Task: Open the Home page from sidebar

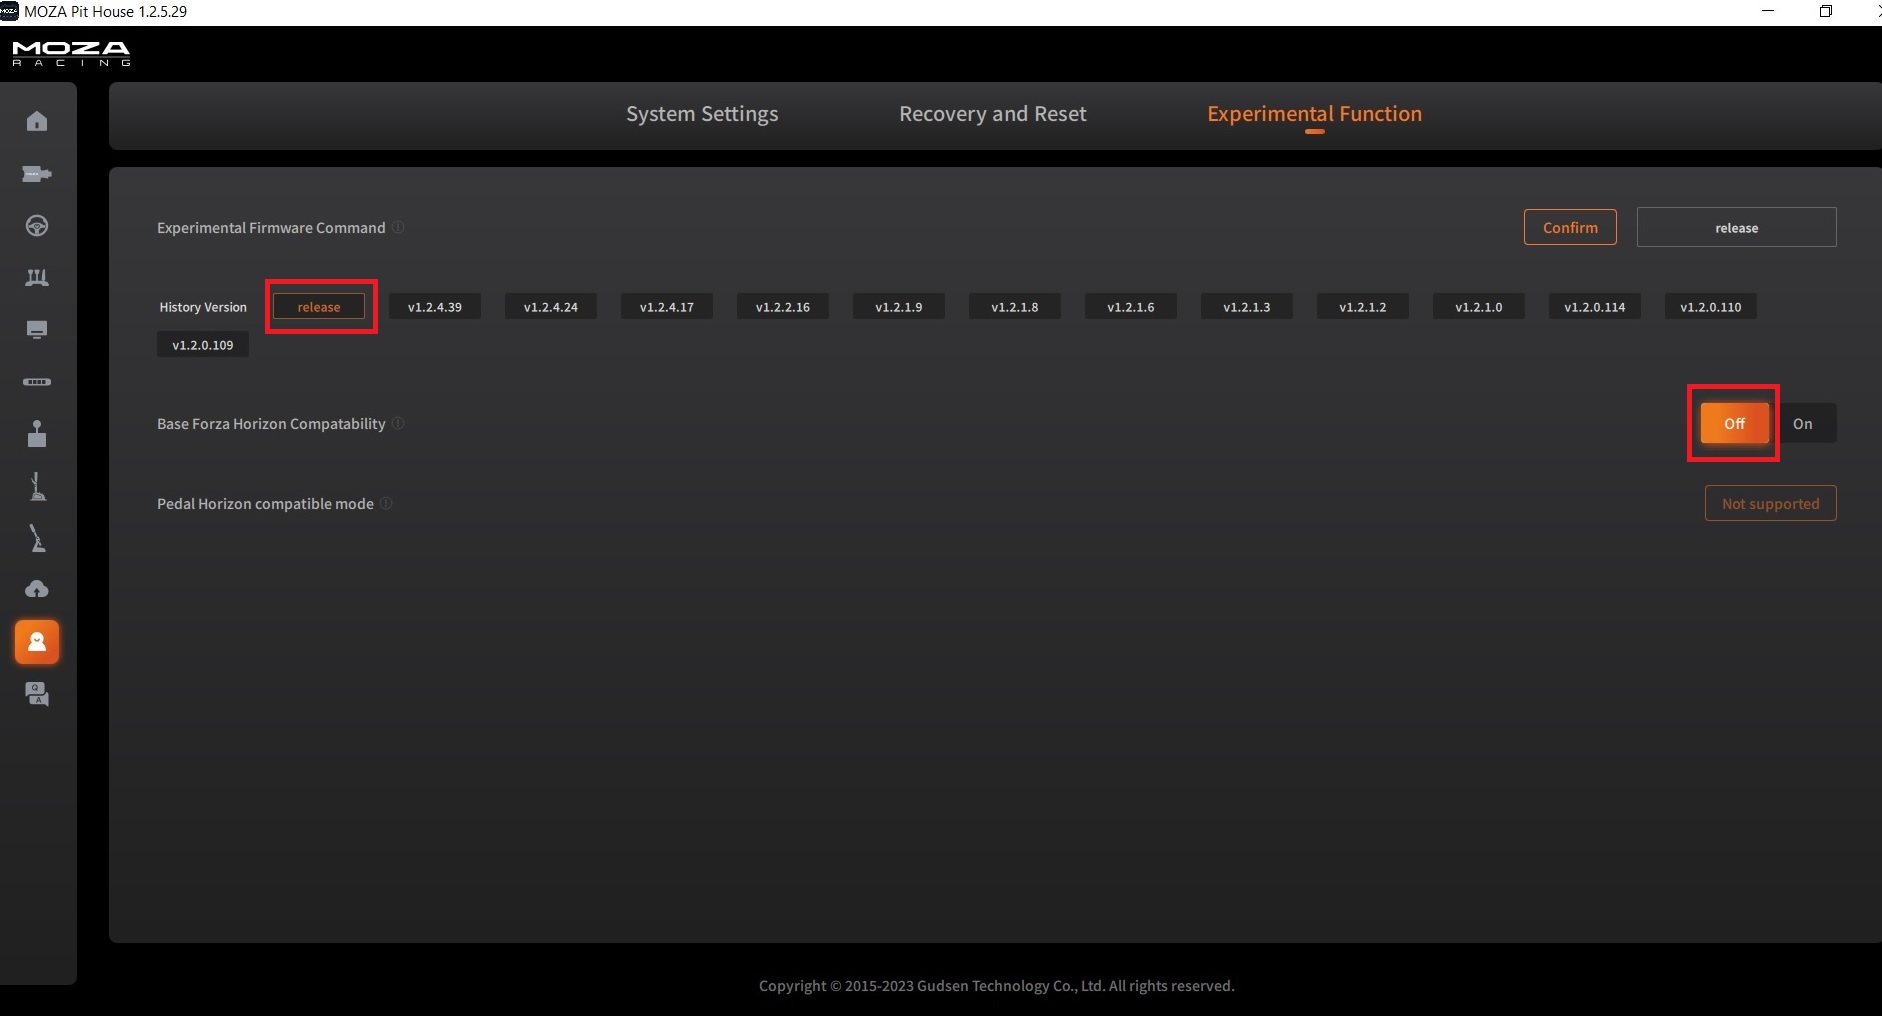Action: click(x=37, y=122)
